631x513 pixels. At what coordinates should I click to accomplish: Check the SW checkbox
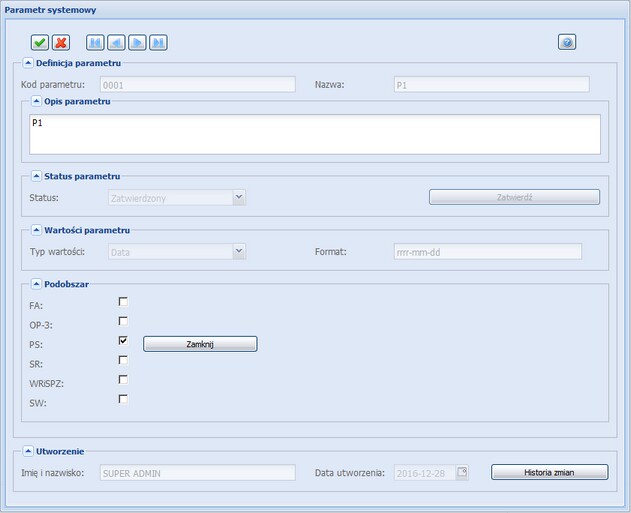click(x=124, y=399)
